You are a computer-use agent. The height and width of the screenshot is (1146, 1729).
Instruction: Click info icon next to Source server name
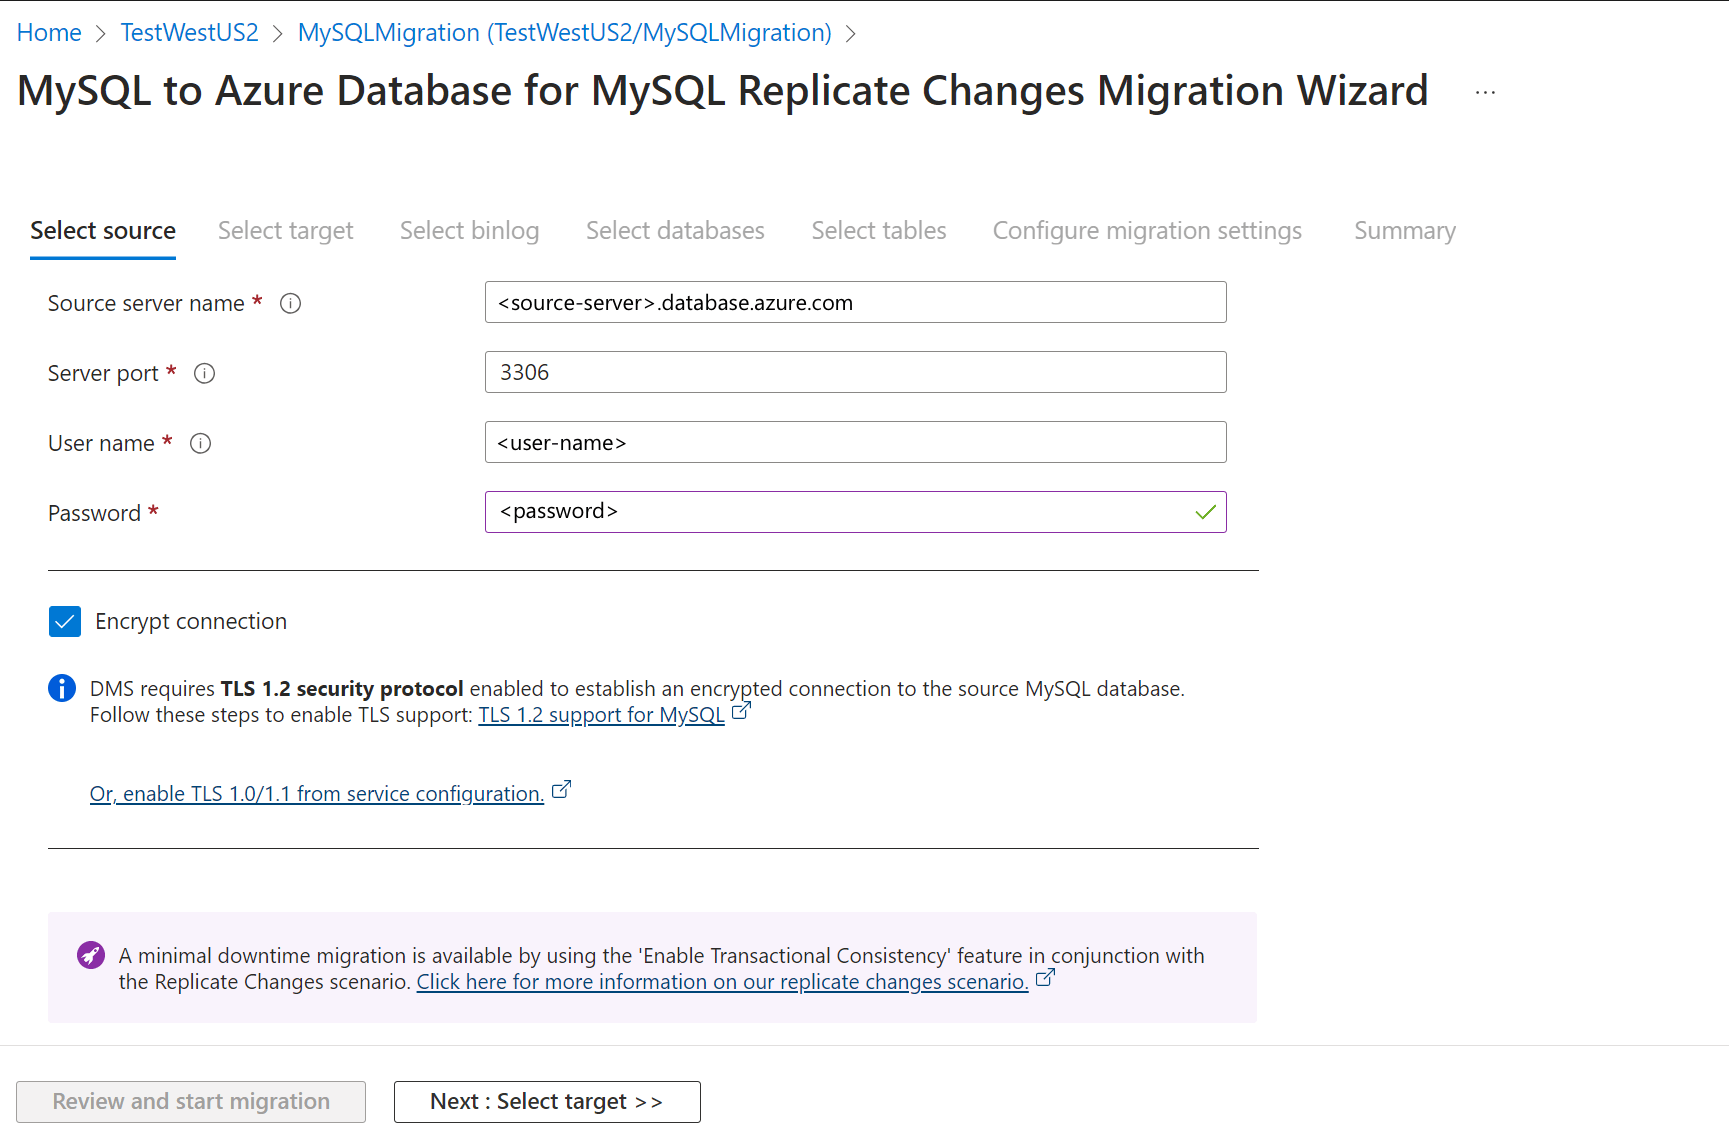point(290,303)
